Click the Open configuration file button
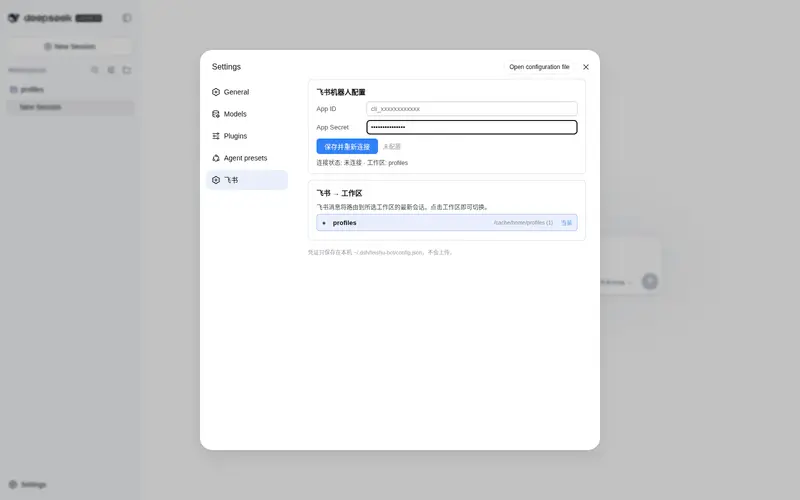The width and height of the screenshot is (800, 500). [x=539, y=67]
